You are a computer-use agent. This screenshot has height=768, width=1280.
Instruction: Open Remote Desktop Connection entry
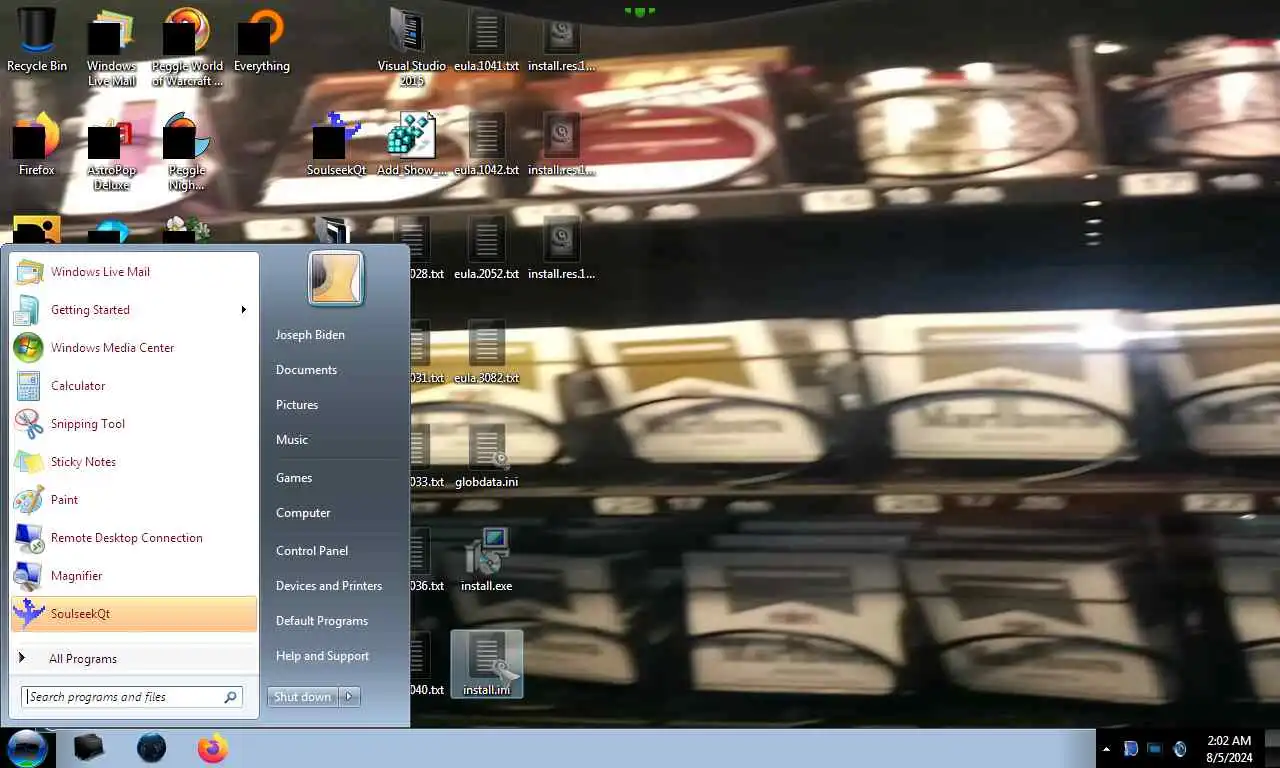[134, 538]
